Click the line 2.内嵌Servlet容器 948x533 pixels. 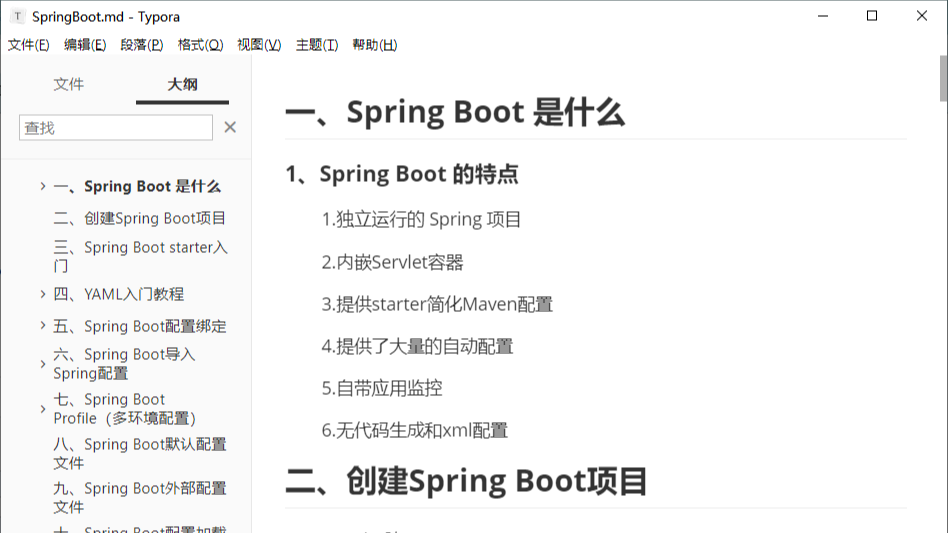click(x=392, y=262)
